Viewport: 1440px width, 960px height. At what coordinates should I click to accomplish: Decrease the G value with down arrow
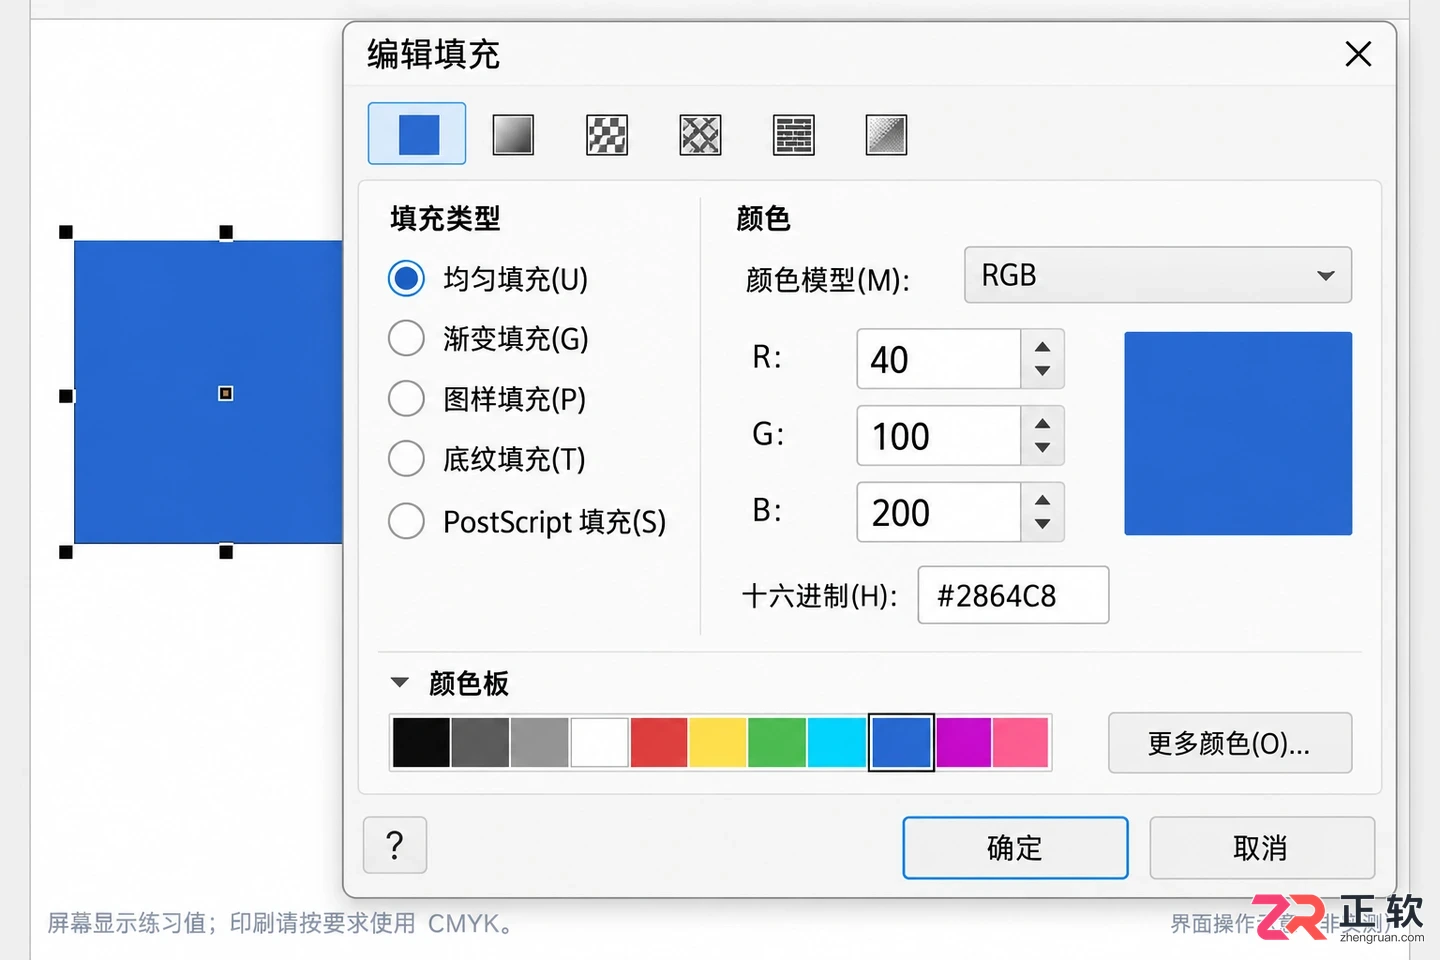coord(1043,448)
